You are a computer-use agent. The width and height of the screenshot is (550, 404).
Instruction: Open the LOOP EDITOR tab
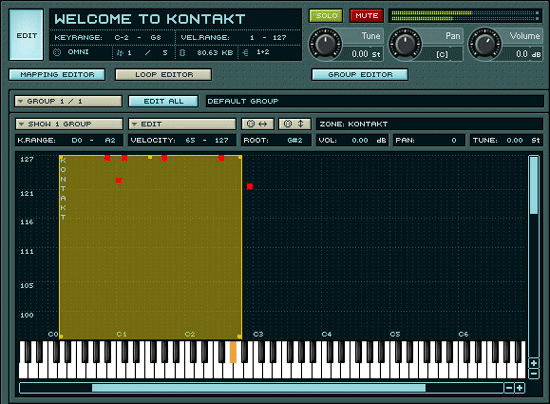tap(164, 75)
